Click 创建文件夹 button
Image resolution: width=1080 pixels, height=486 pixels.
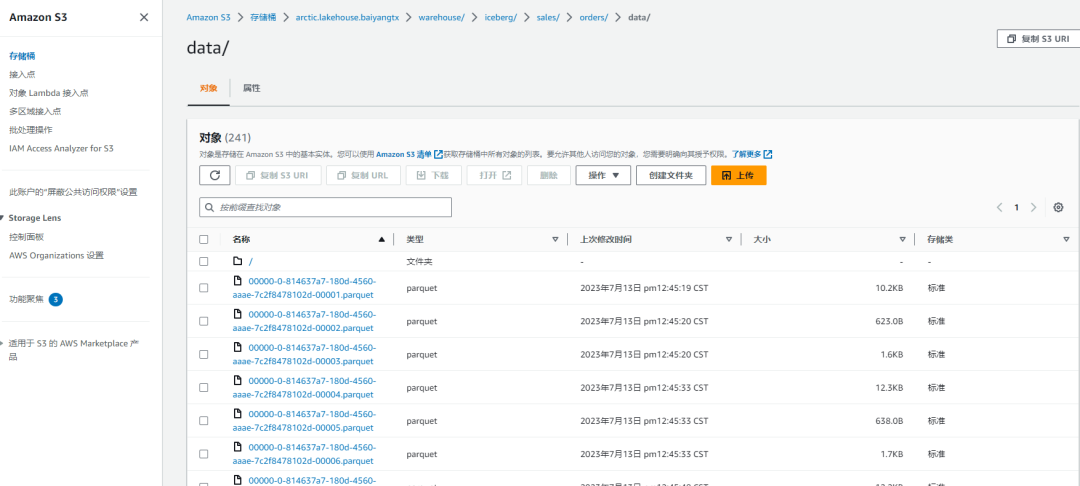point(671,176)
